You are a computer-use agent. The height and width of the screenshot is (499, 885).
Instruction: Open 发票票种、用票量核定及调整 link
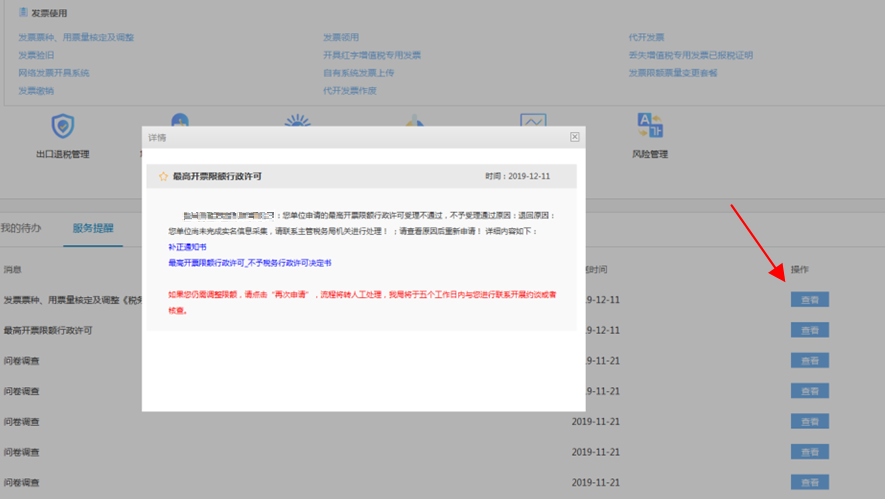tap(76, 37)
